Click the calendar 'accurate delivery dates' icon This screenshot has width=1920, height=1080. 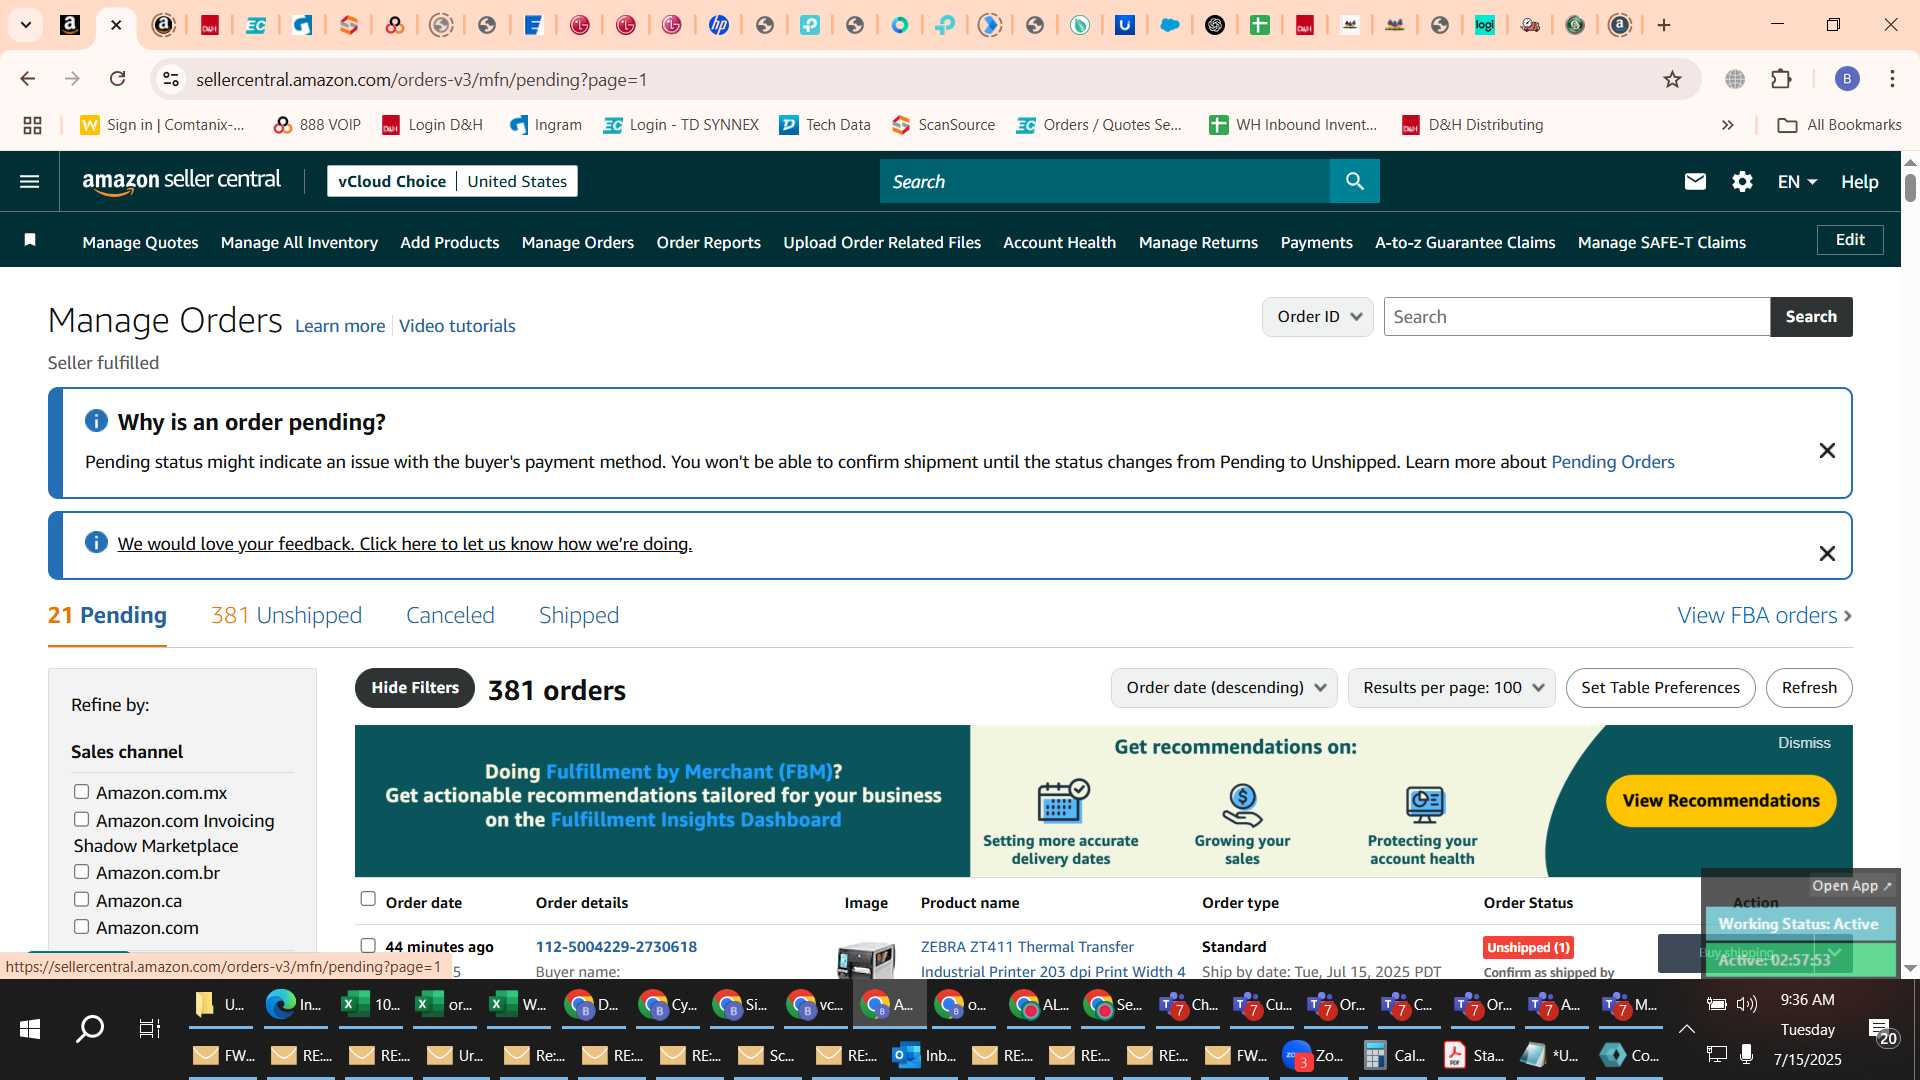tap(1062, 801)
